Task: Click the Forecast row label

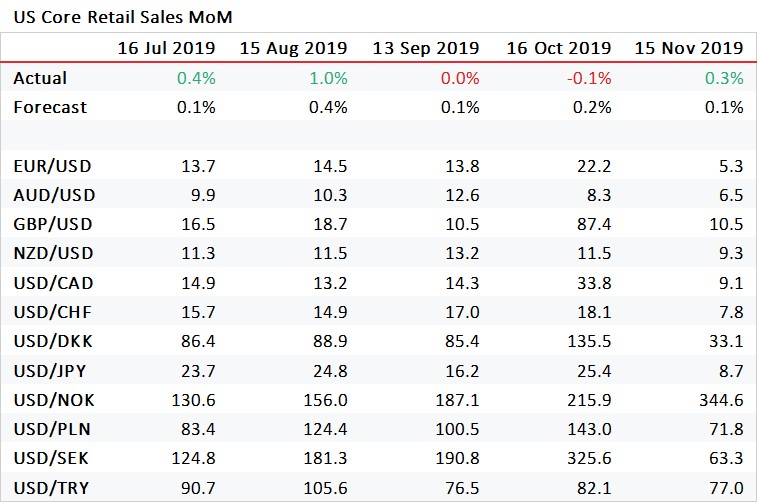Action: (x=50, y=107)
